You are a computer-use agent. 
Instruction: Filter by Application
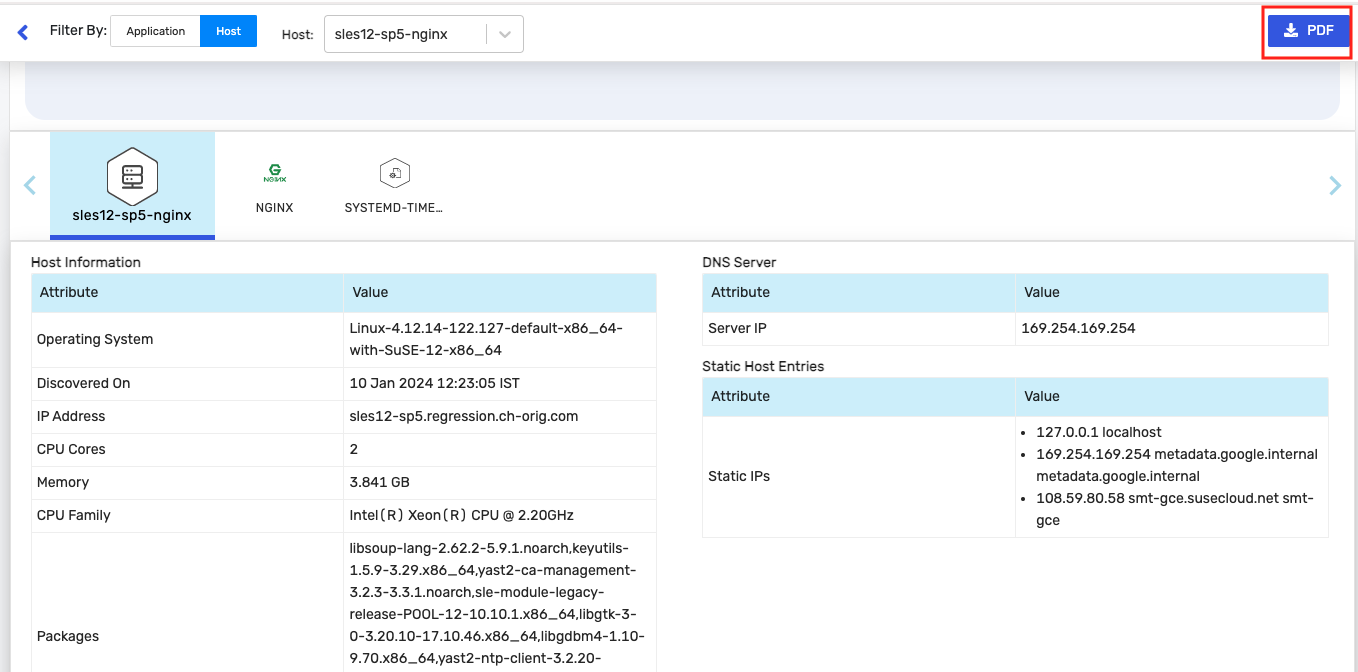[155, 31]
